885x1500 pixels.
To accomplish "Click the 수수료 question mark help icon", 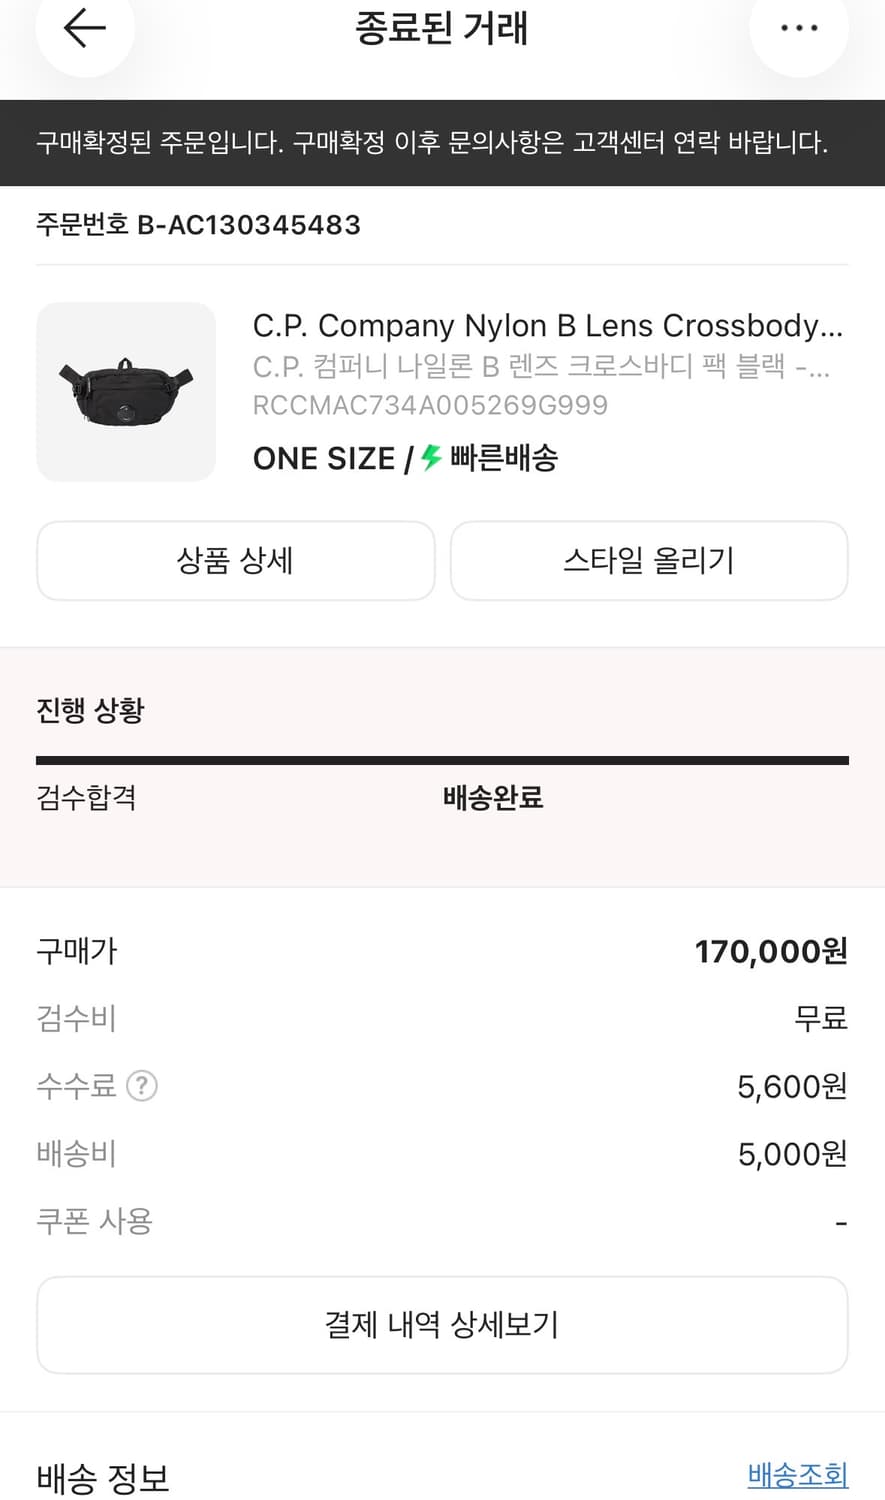I will 142,1086.
